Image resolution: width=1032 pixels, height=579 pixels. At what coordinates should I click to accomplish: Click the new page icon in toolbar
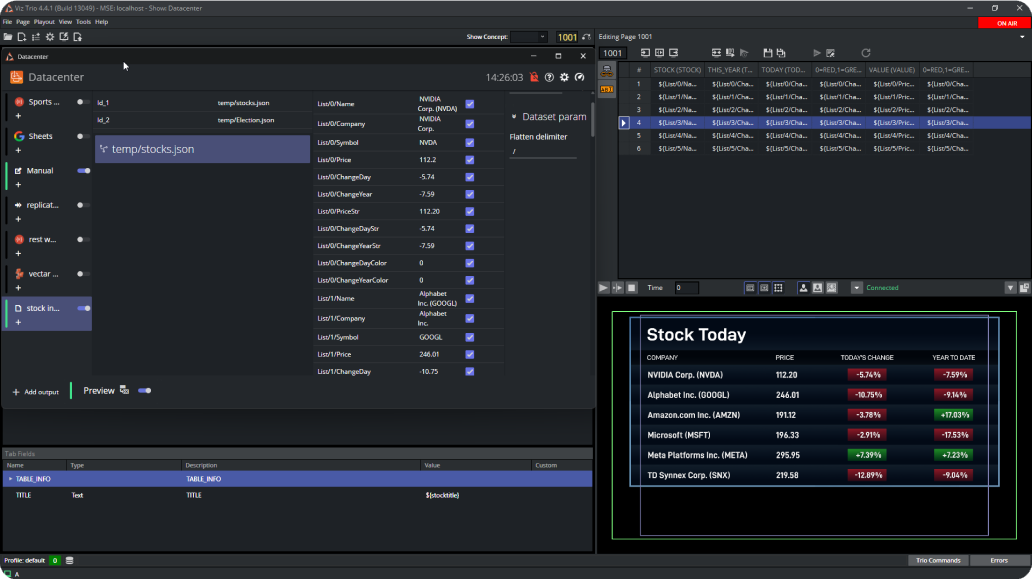(x=22, y=37)
